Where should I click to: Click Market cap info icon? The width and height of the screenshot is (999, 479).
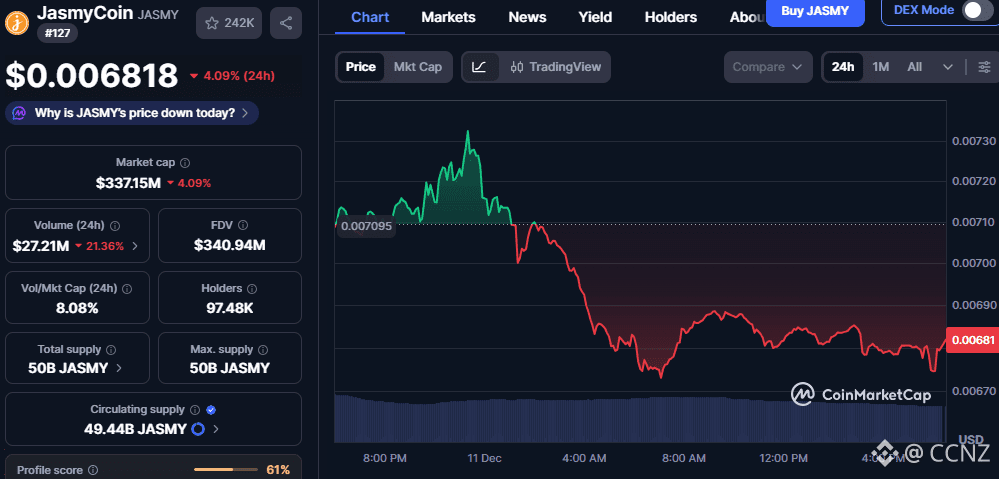(x=185, y=163)
